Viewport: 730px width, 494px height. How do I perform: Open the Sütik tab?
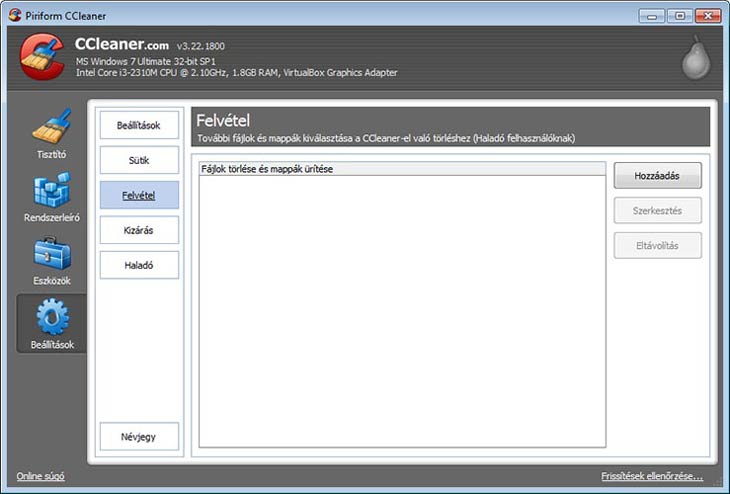click(x=139, y=160)
